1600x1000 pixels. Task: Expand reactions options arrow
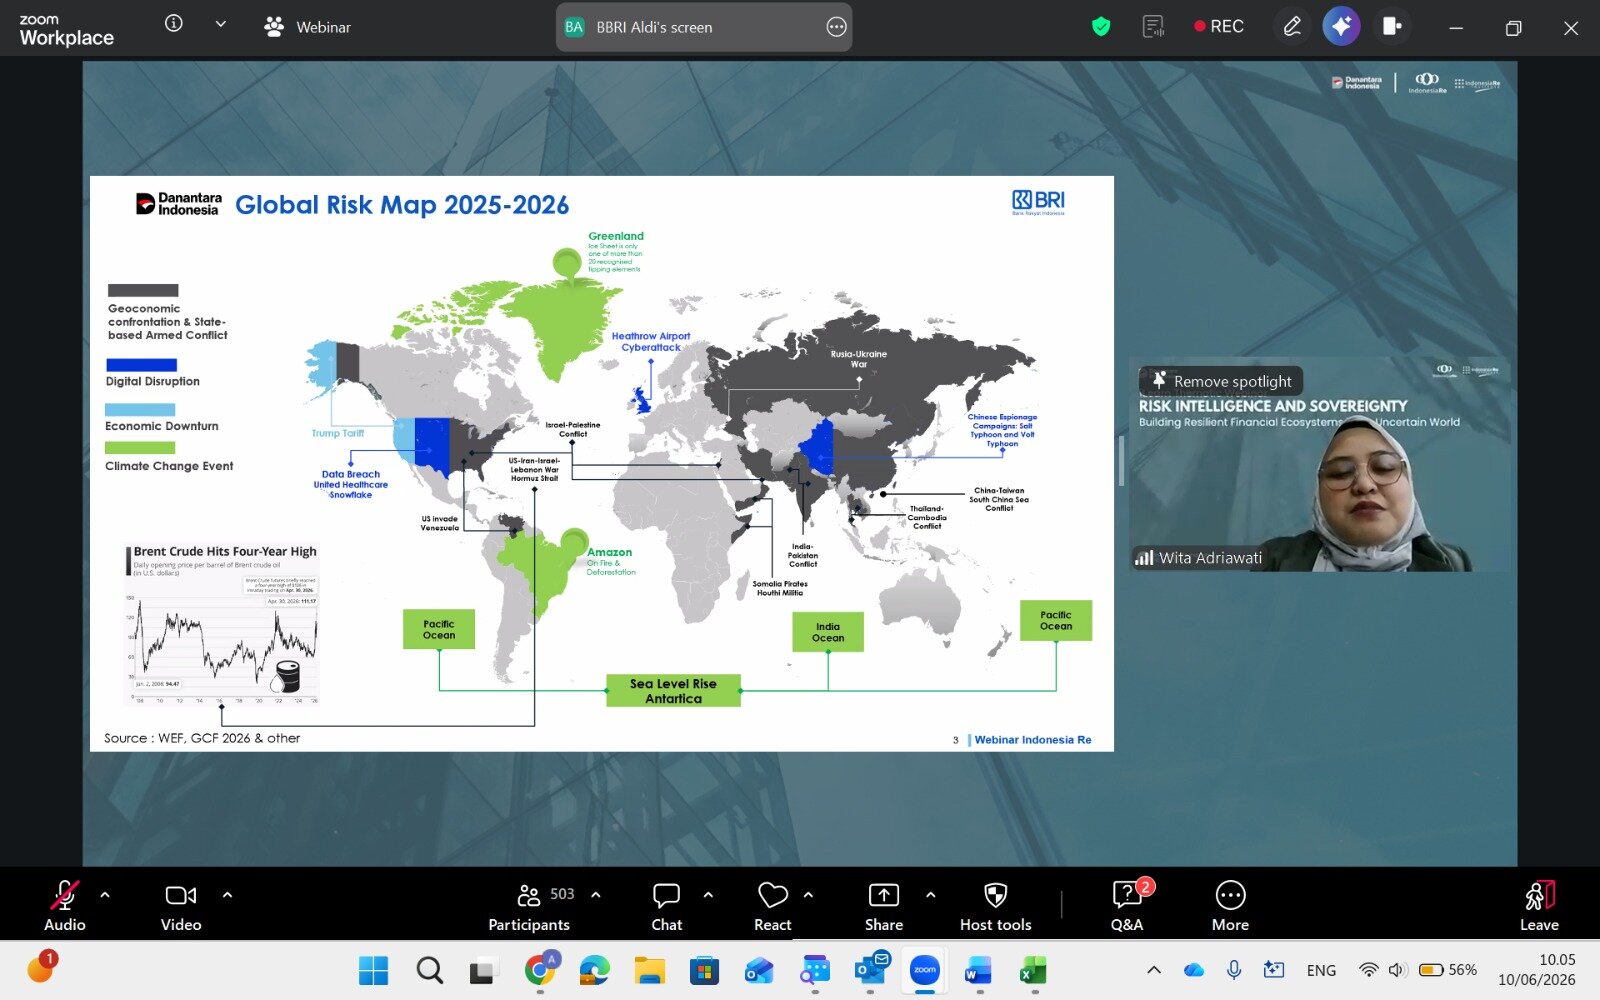tap(808, 895)
